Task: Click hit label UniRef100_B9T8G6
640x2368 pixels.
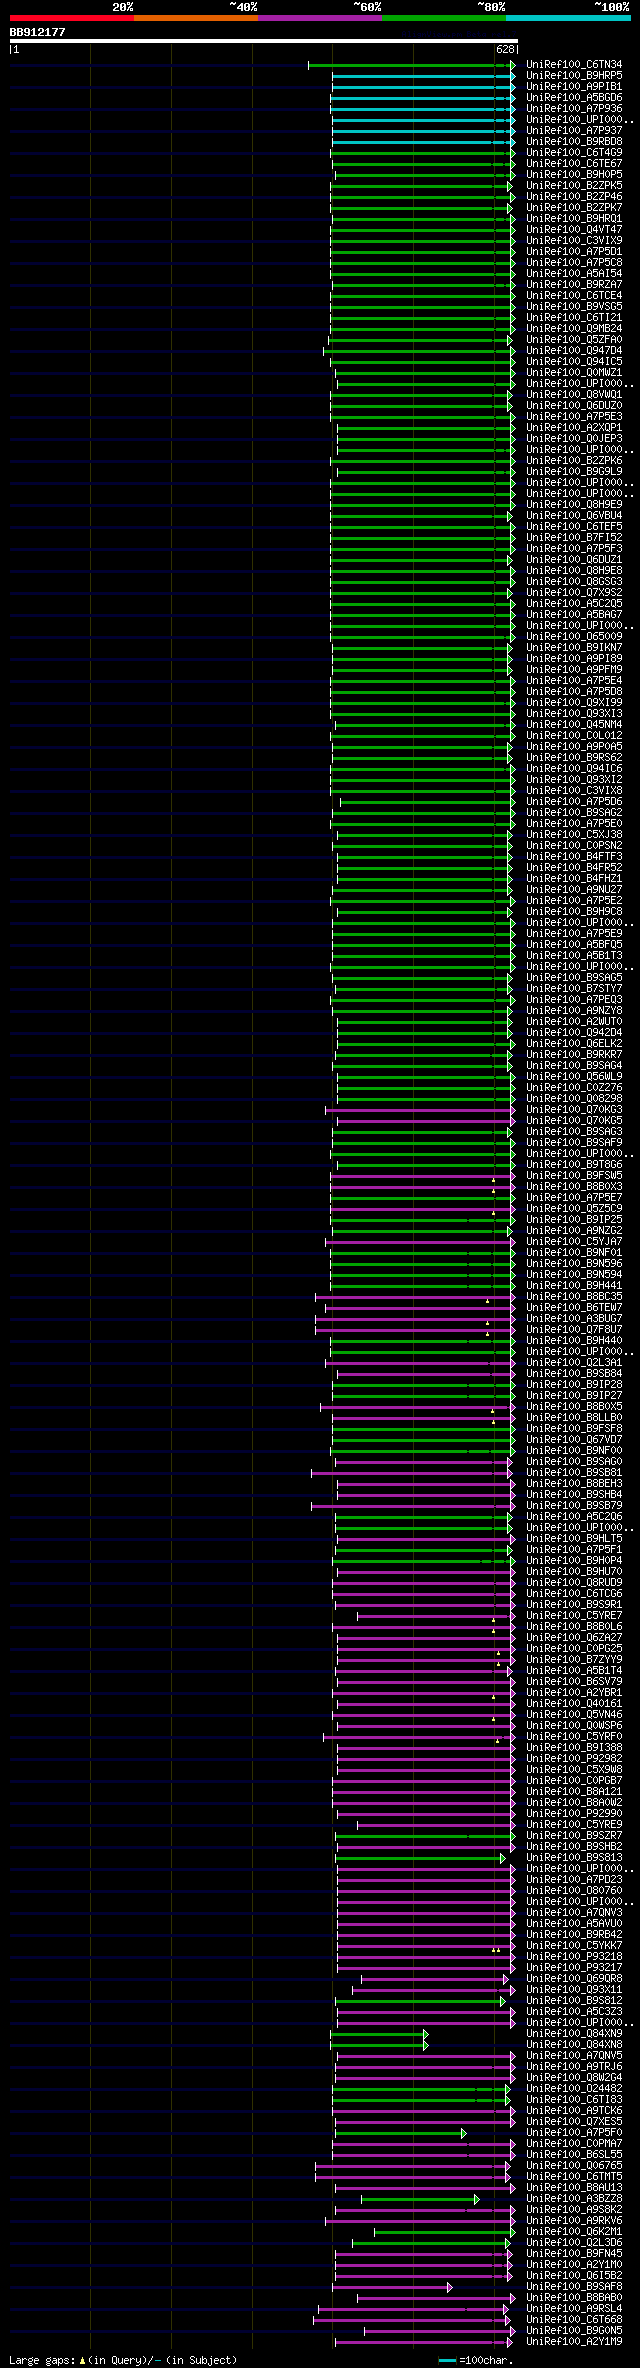Action: pyautogui.click(x=574, y=1165)
